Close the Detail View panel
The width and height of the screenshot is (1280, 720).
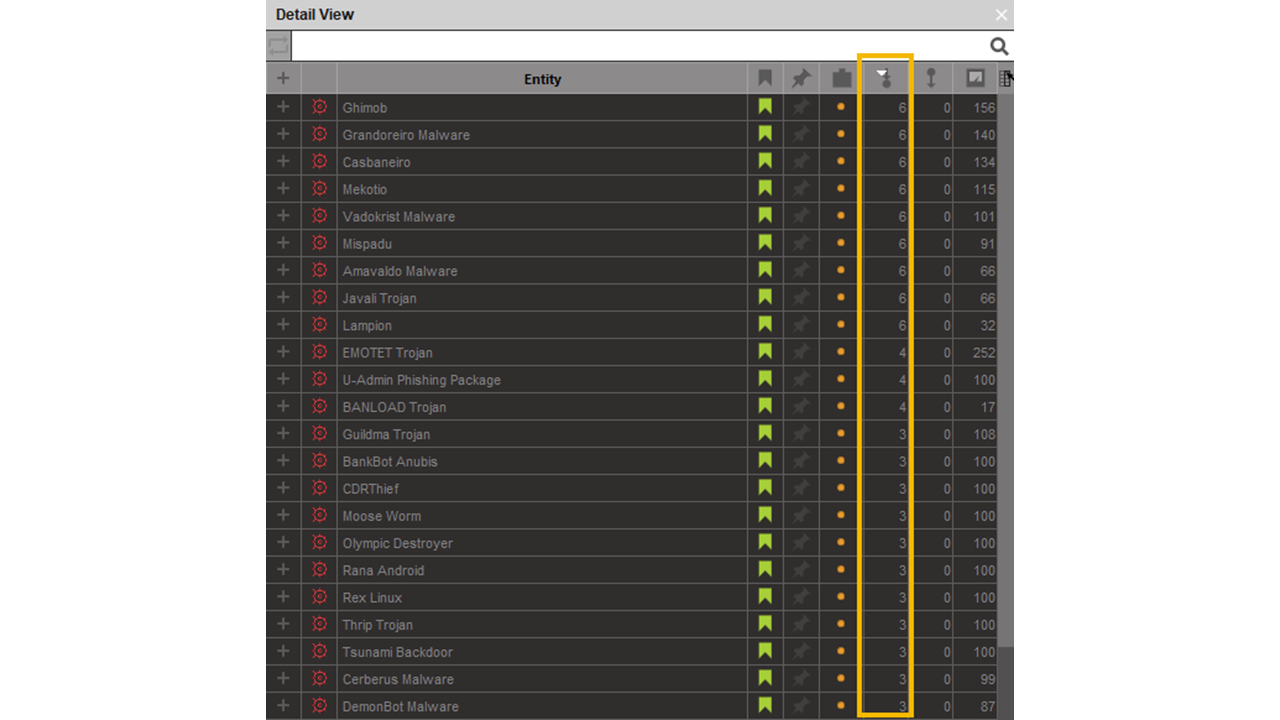pyautogui.click(x=1001, y=15)
